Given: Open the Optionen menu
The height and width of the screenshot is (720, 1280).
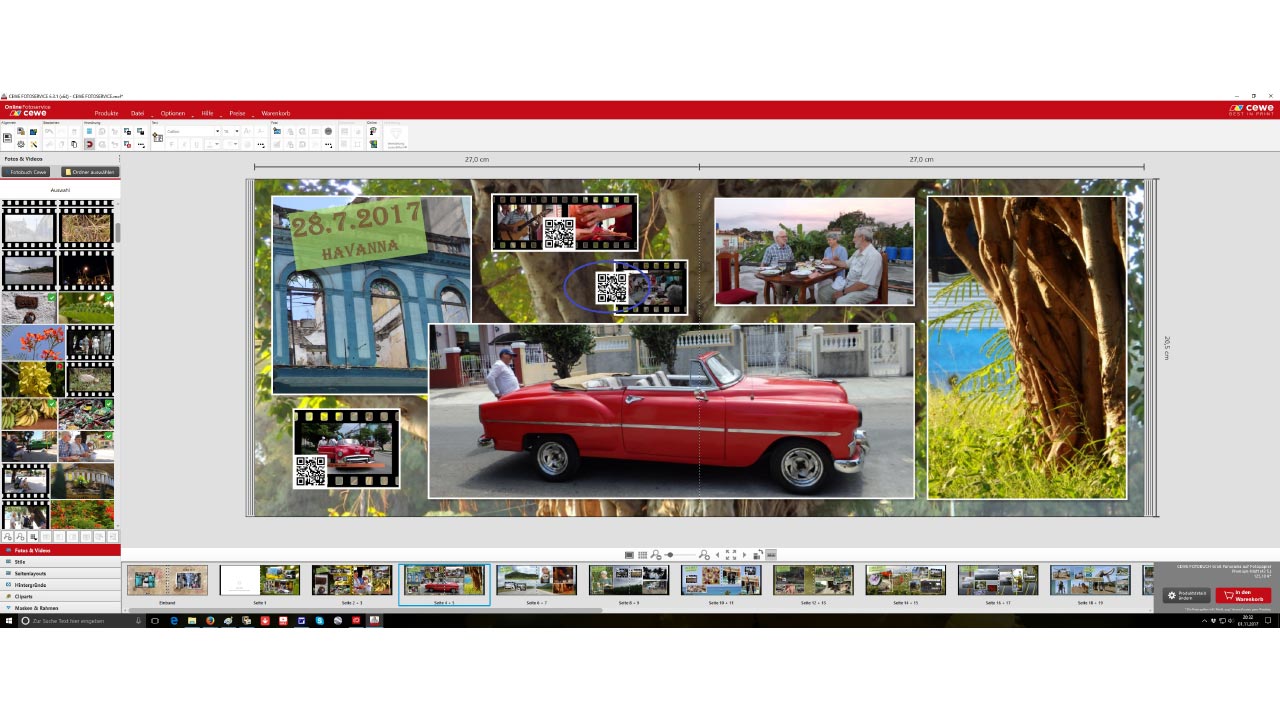Looking at the screenshot, I should [x=172, y=114].
